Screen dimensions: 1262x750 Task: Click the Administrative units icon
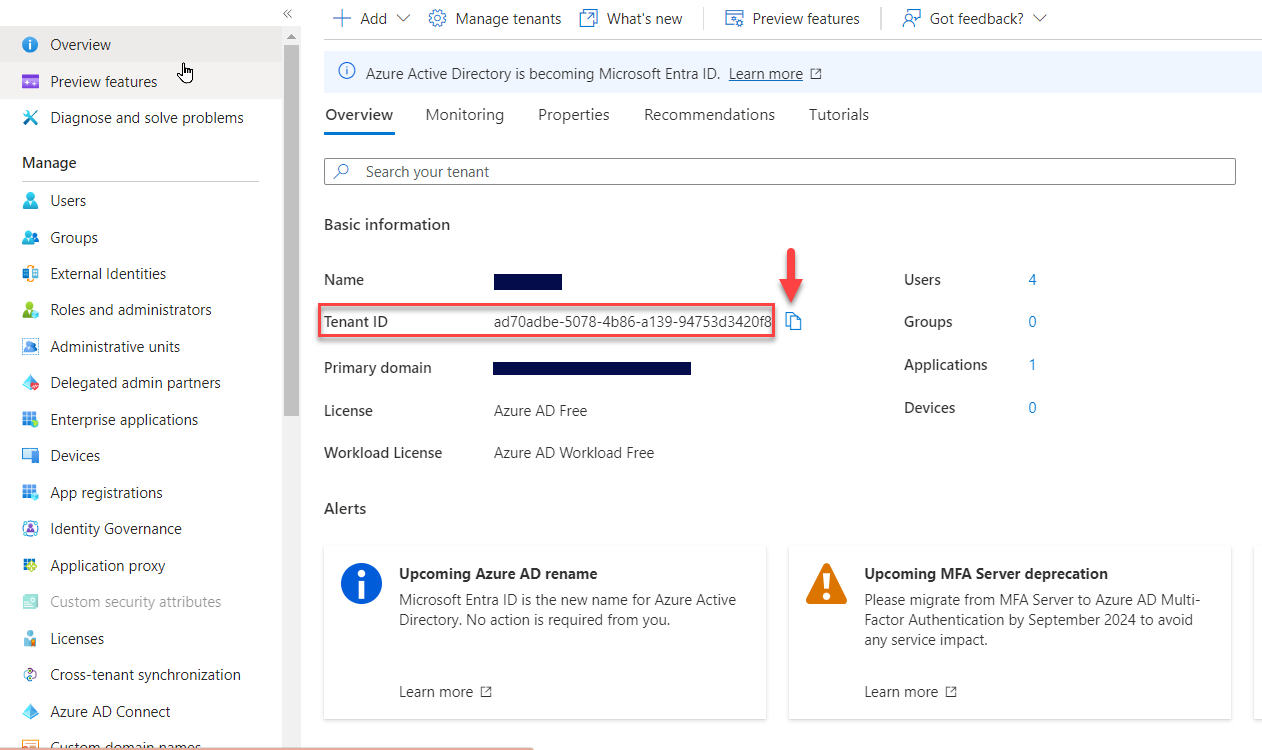[30, 347]
